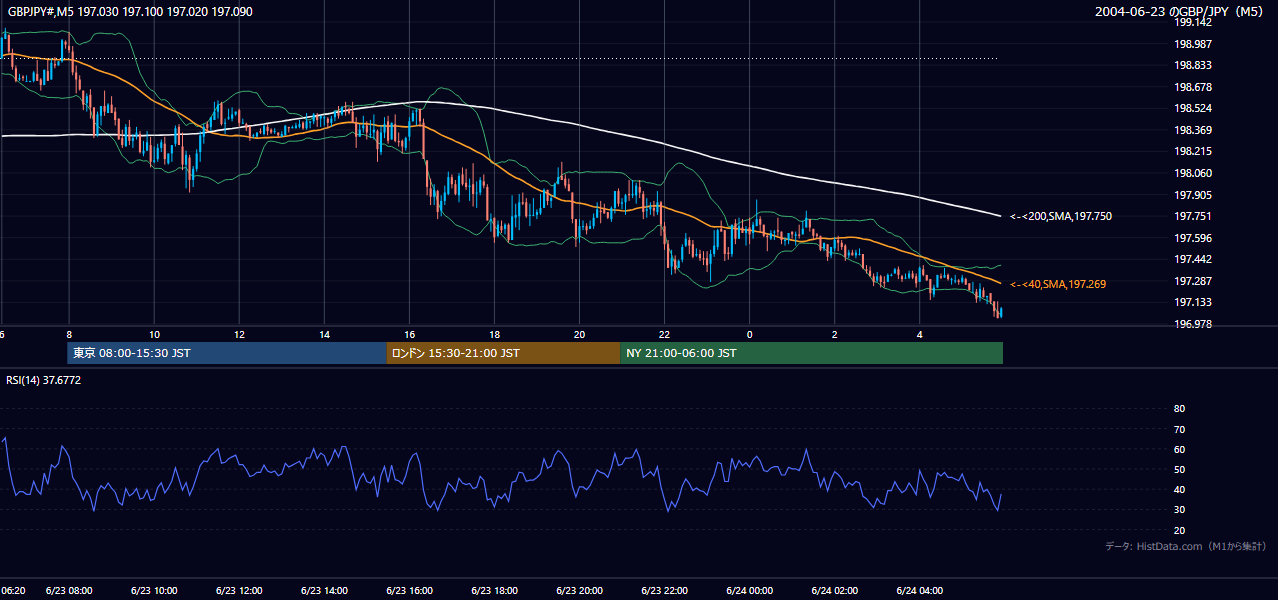Click the time label 6/24 00:00
The image size is (1278, 600).
click(x=749, y=591)
